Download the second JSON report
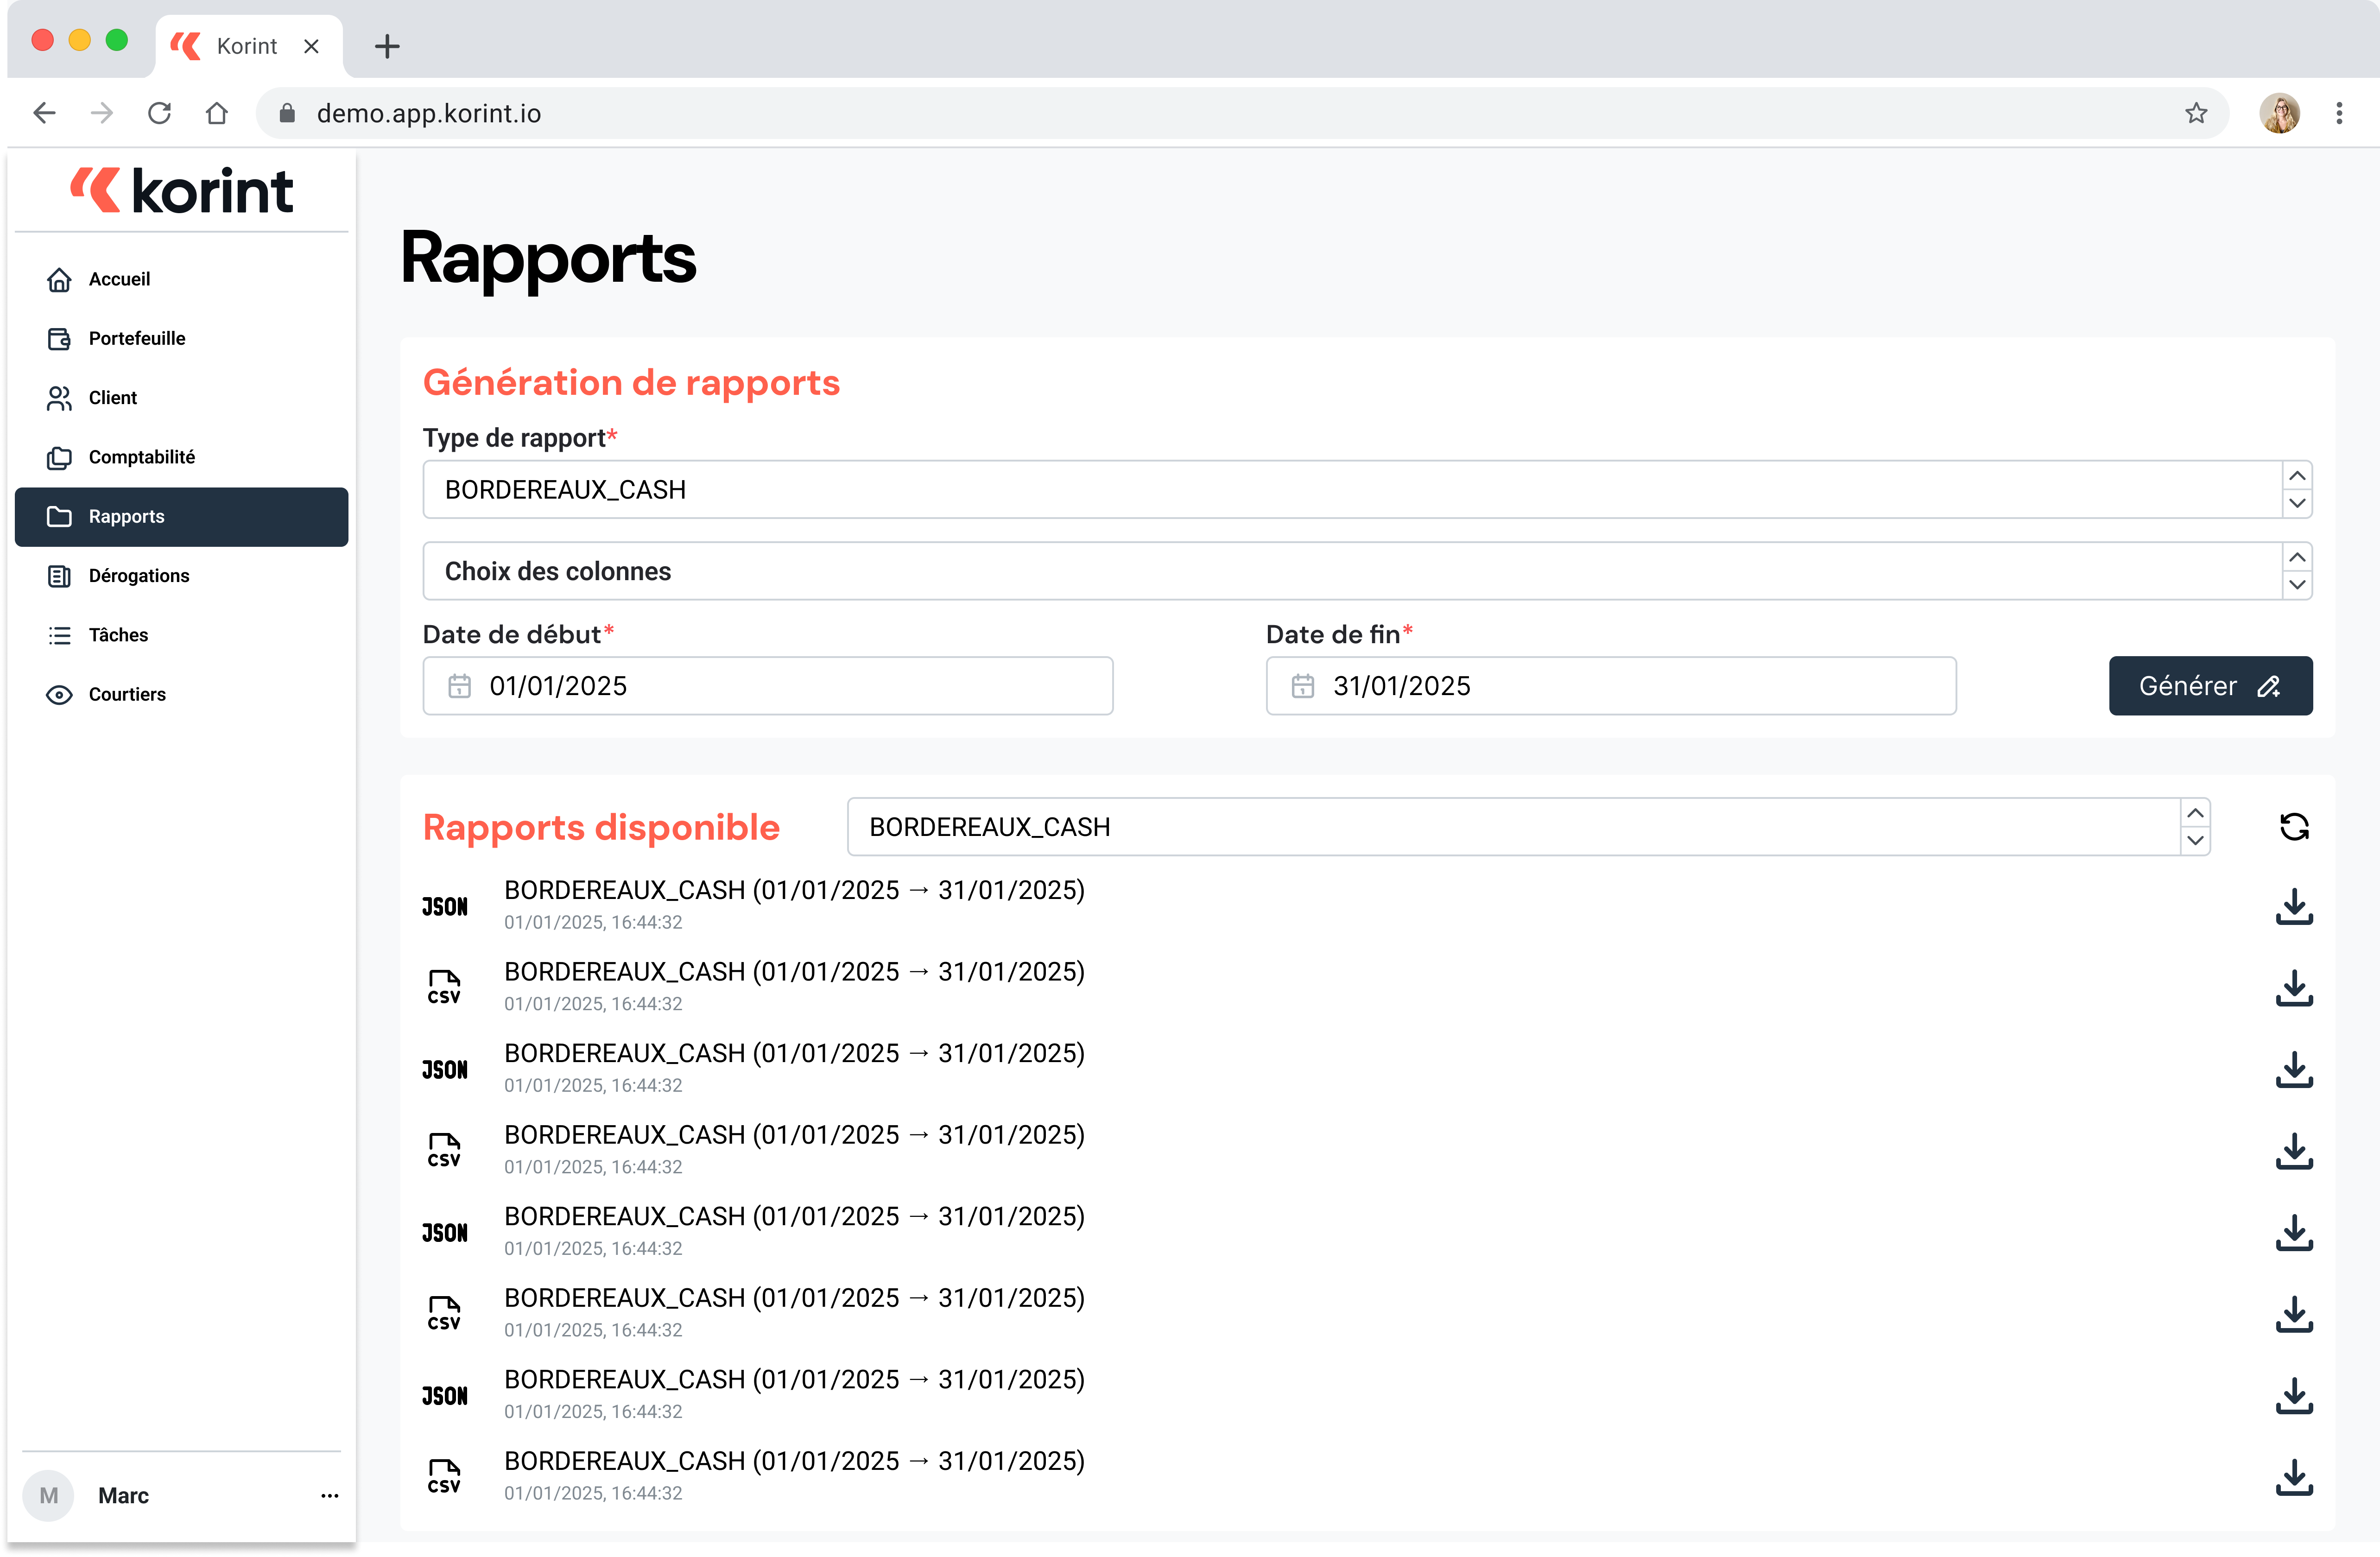This screenshot has height=1557, width=2380. coord(2293,1069)
